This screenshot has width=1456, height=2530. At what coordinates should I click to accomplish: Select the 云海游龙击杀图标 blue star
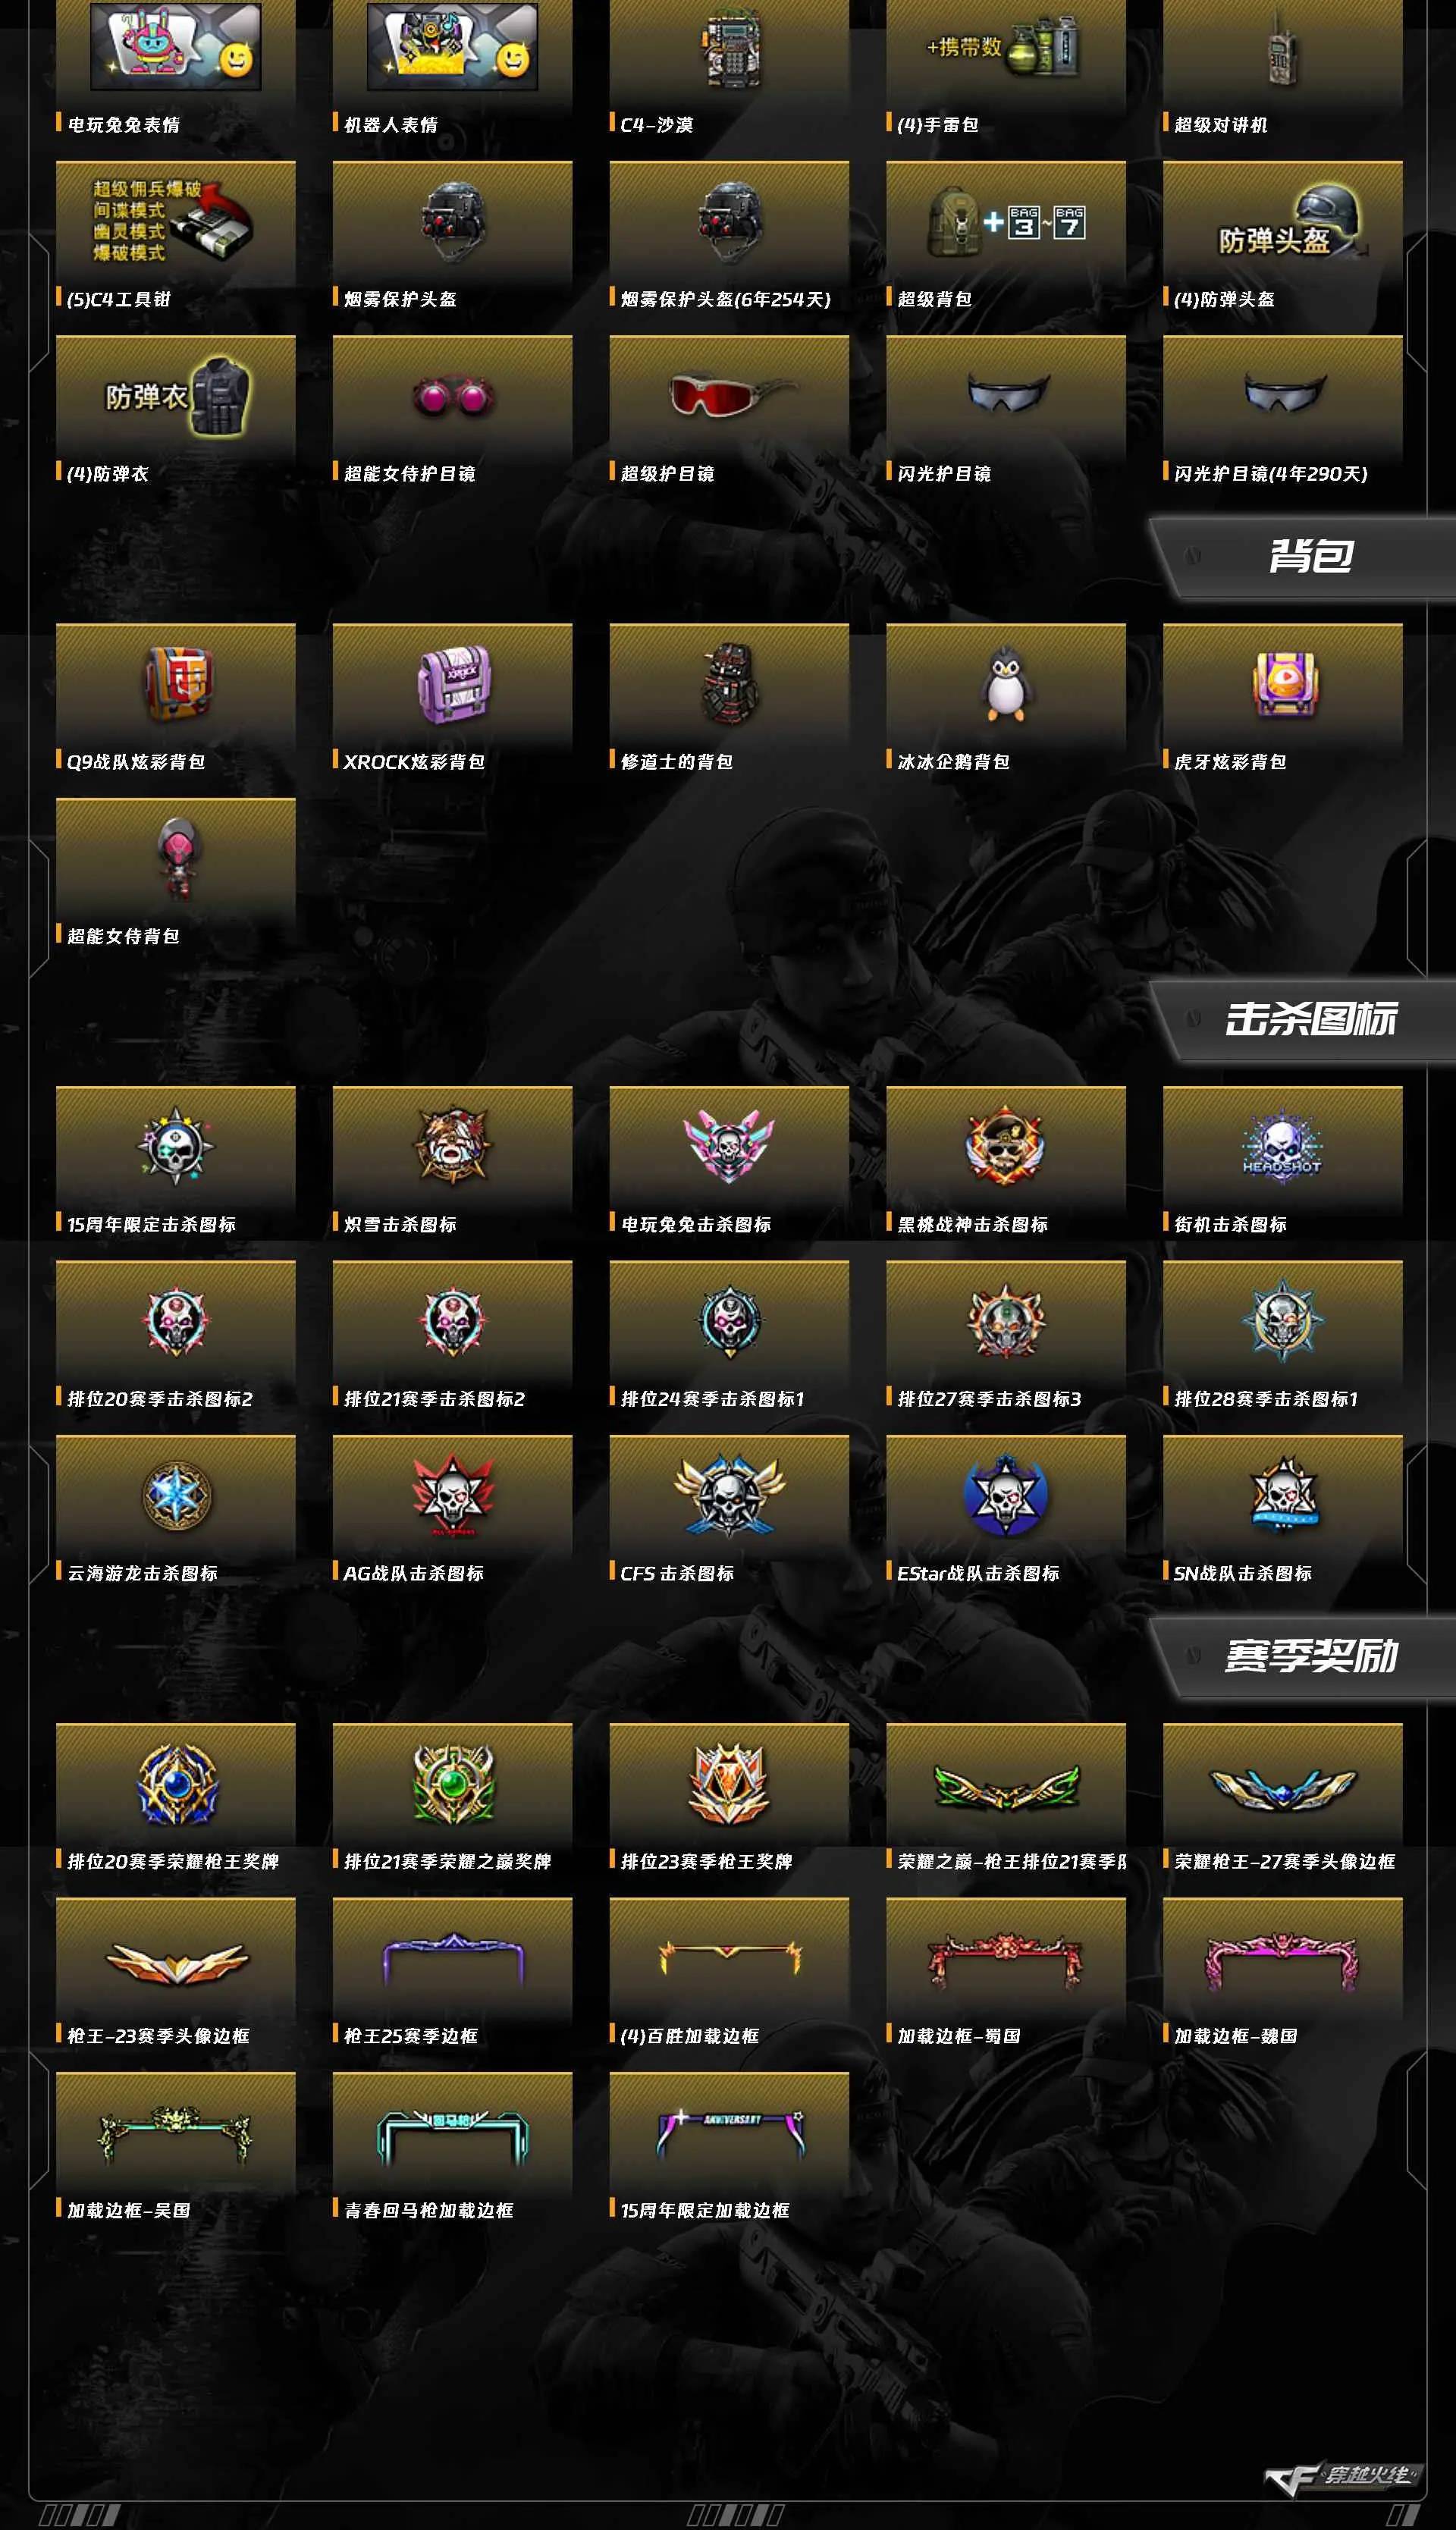(176, 1495)
